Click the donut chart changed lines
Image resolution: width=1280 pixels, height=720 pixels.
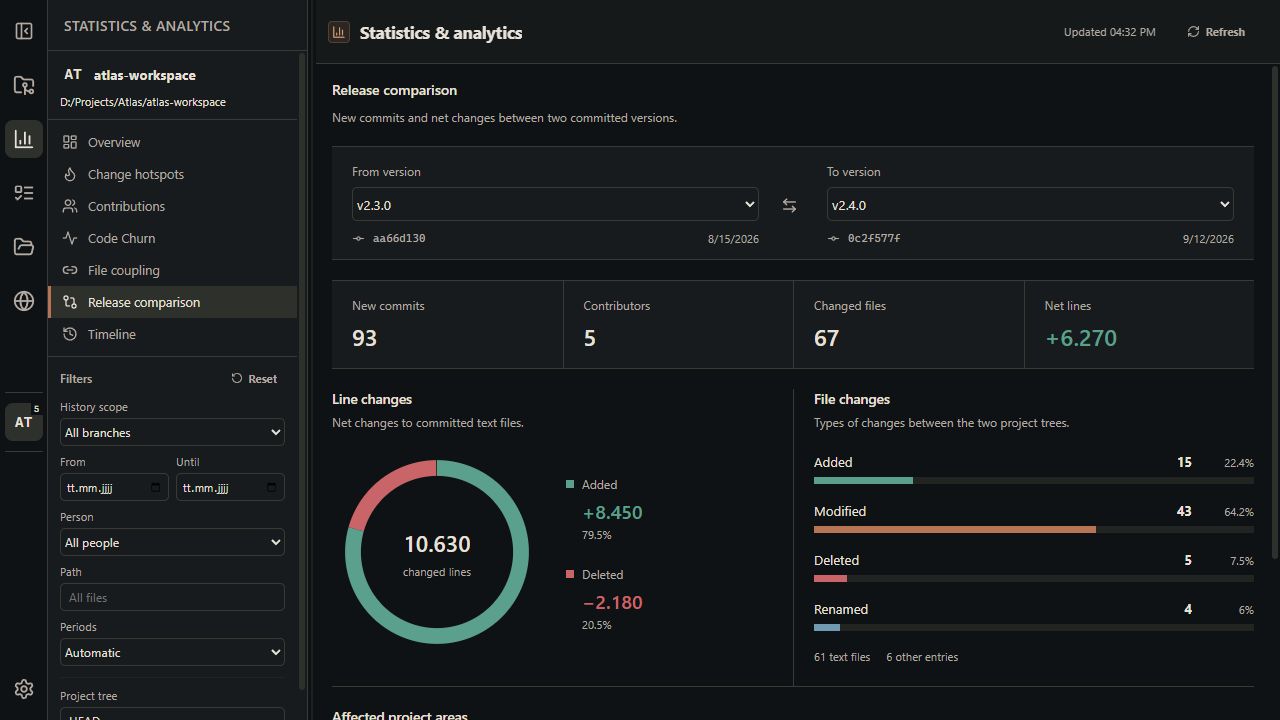click(437, 552)
